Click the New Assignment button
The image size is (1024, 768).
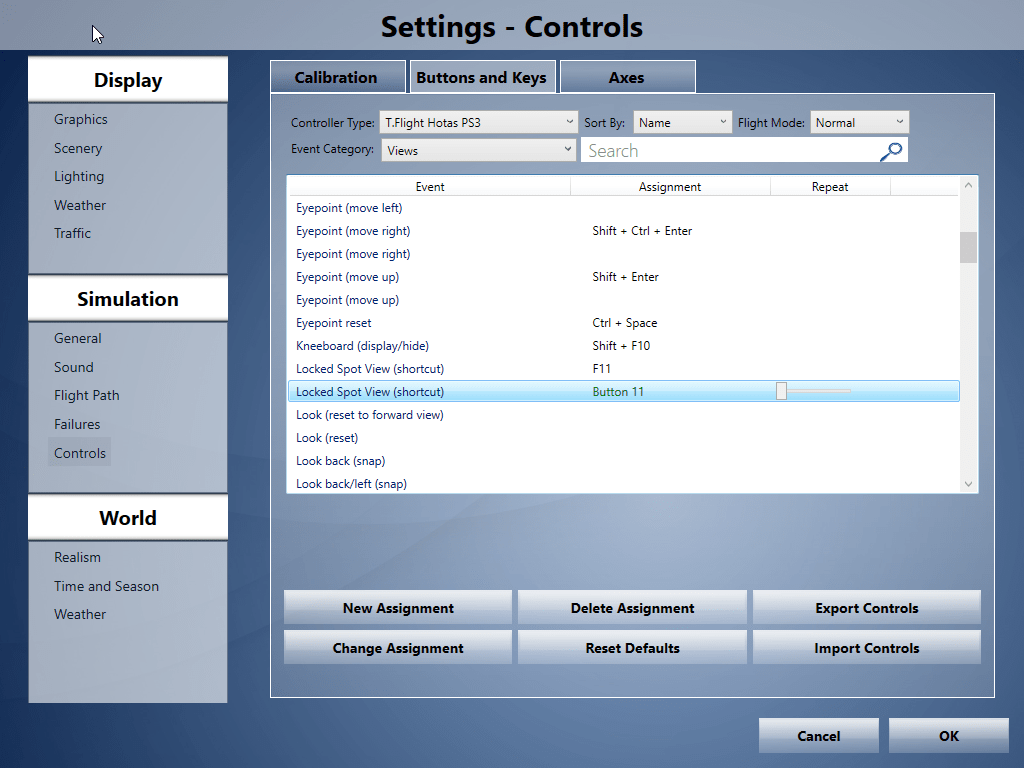pos(398,608)
